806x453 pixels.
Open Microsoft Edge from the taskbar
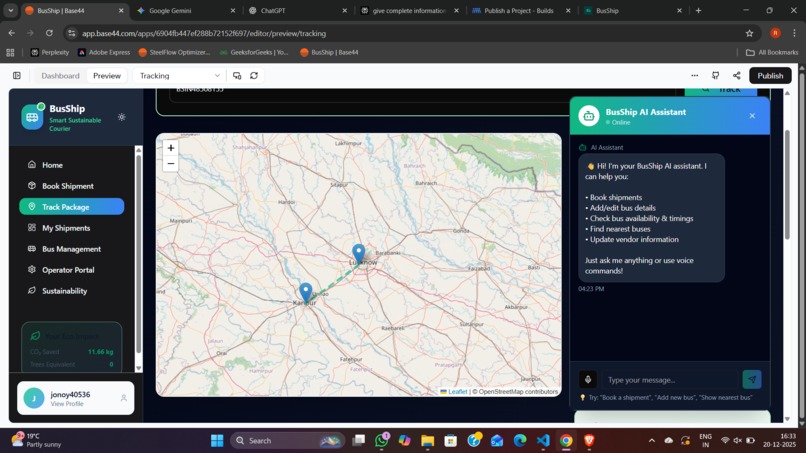click(520, 441)
